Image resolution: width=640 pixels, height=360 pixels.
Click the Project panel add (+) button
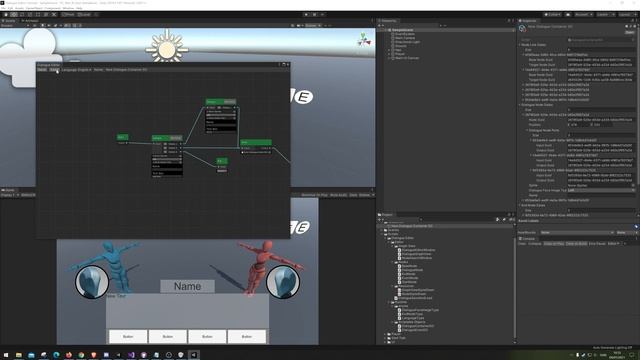(x=380, y=220)
